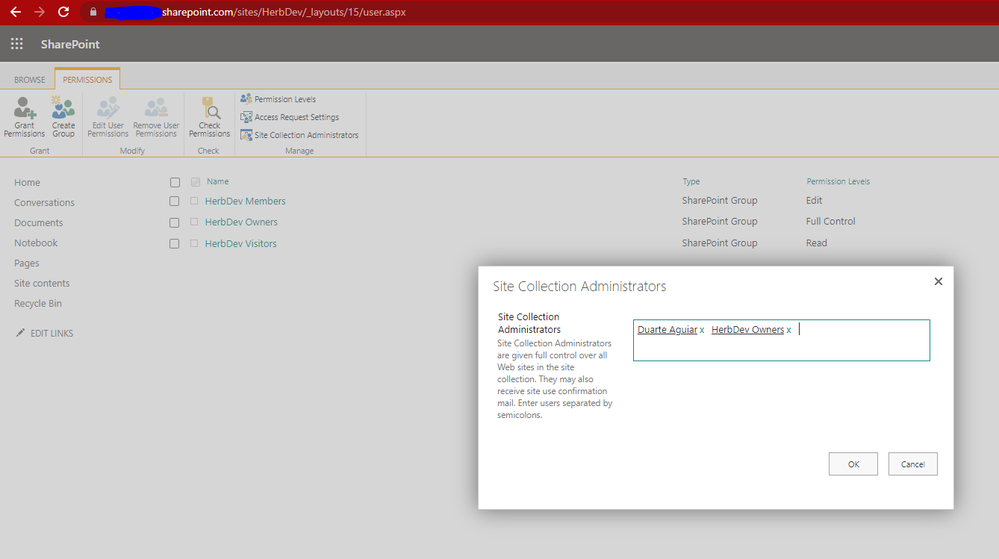Image resolution: width=999 pixels, height=559 pixels.
Task: Click OK in the dialog
Action: (x=853, y=464)
